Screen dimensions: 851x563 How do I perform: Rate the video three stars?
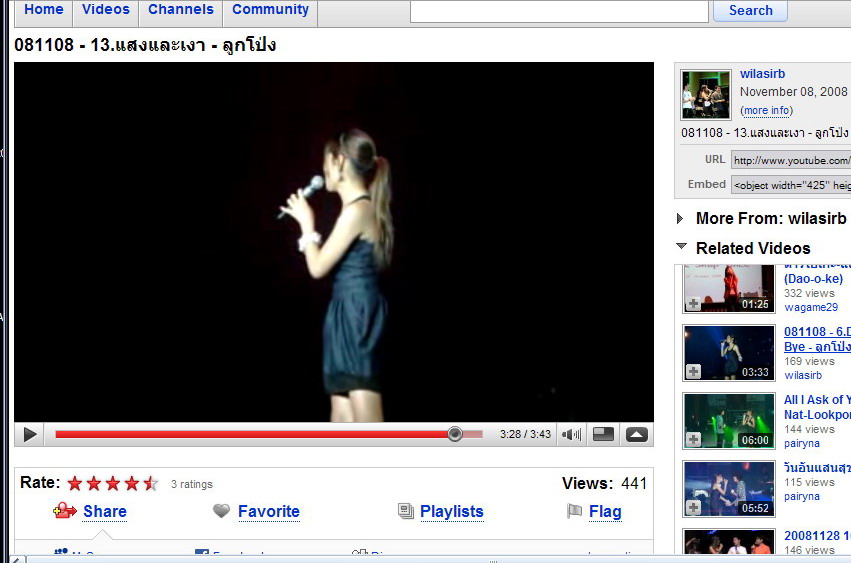click(x=113, y=483)
